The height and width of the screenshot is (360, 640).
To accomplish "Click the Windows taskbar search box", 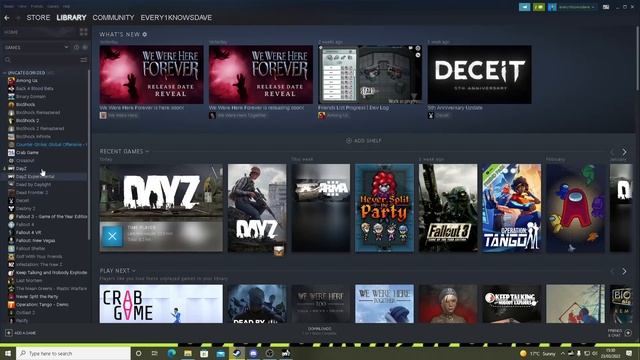I will pyautogui.click(x=73, y=353).
